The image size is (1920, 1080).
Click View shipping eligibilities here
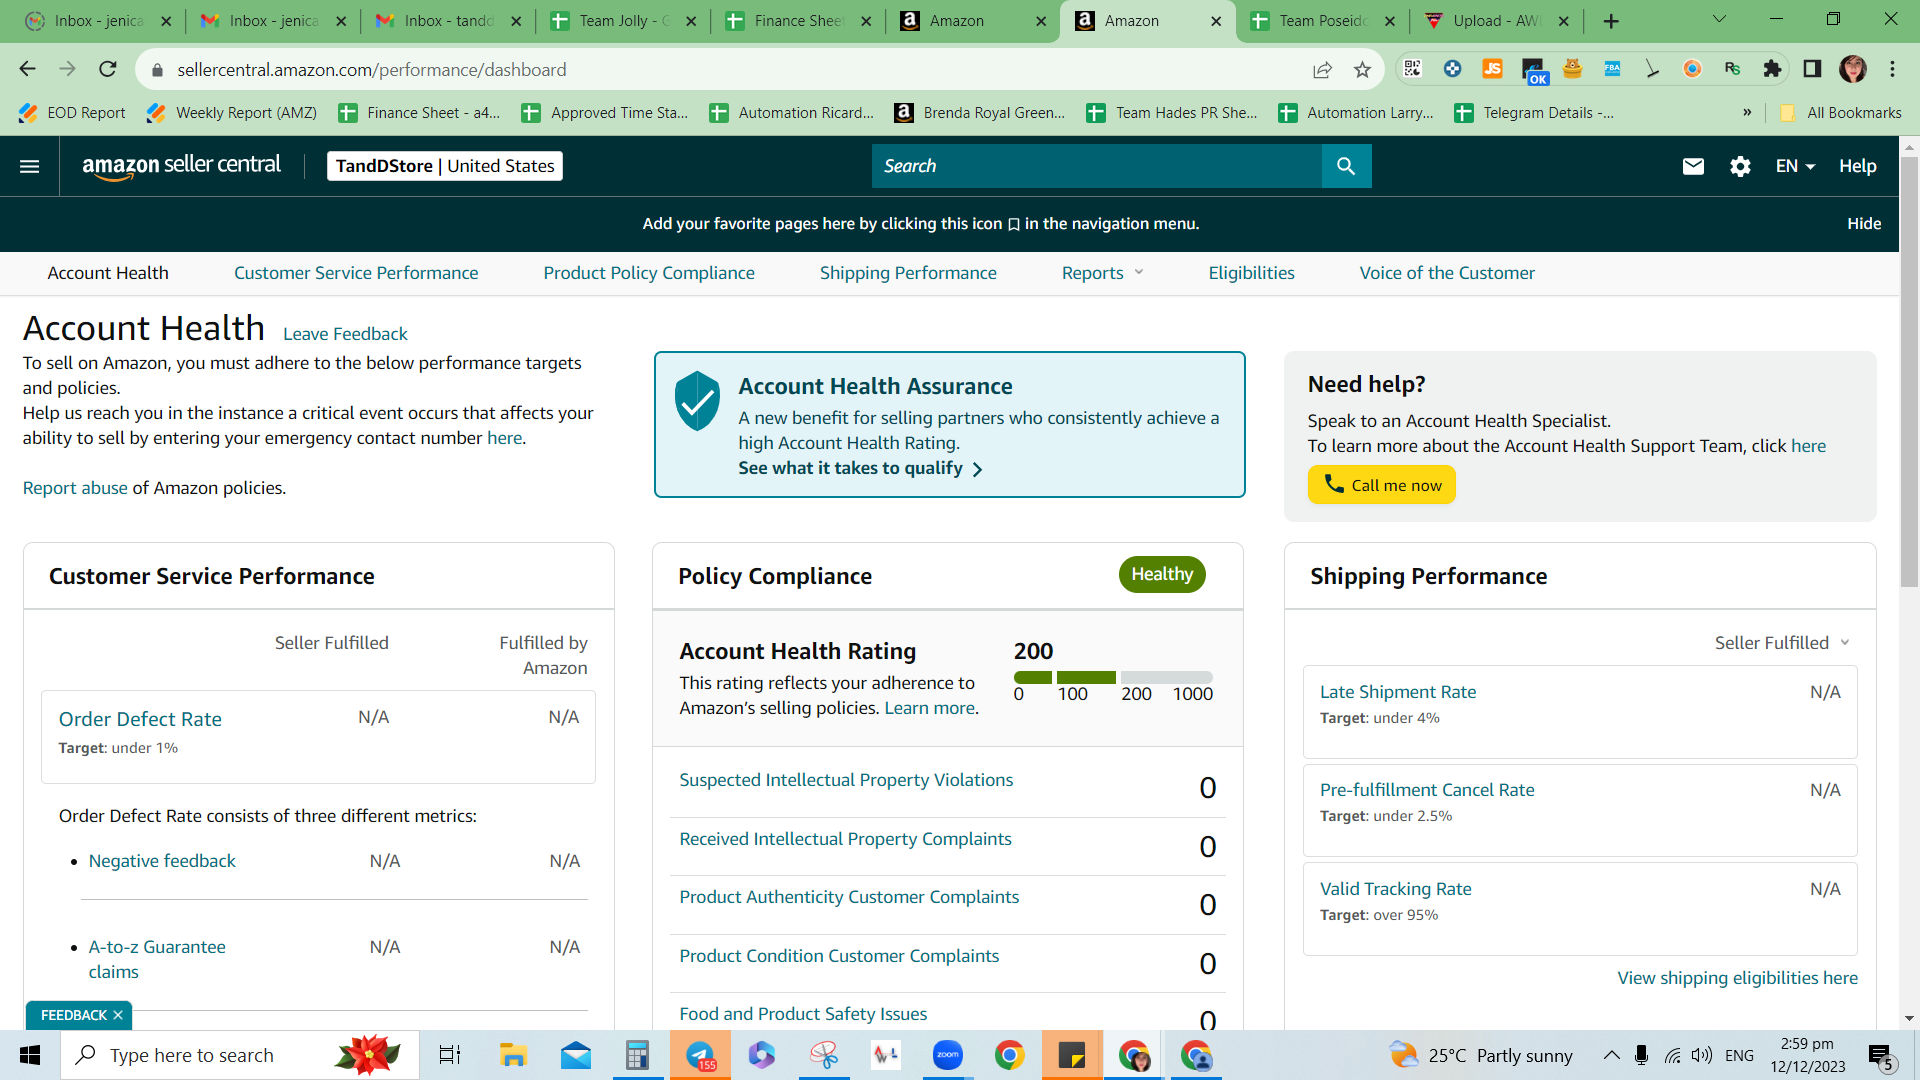pos(1738,978)
